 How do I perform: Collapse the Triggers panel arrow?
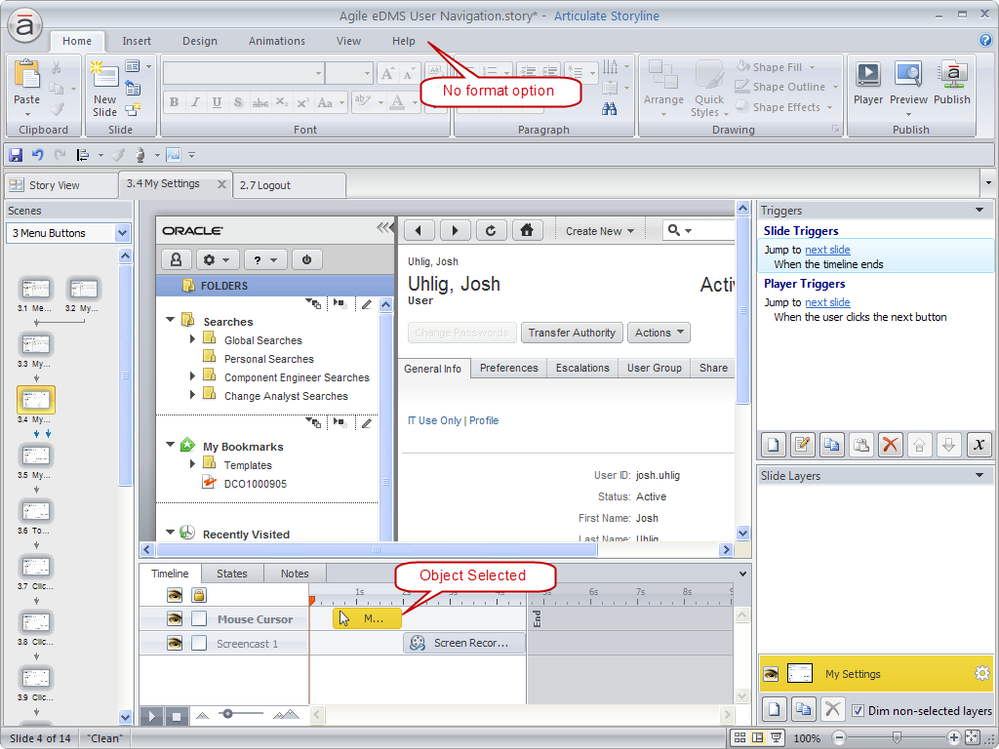point(979,210)
